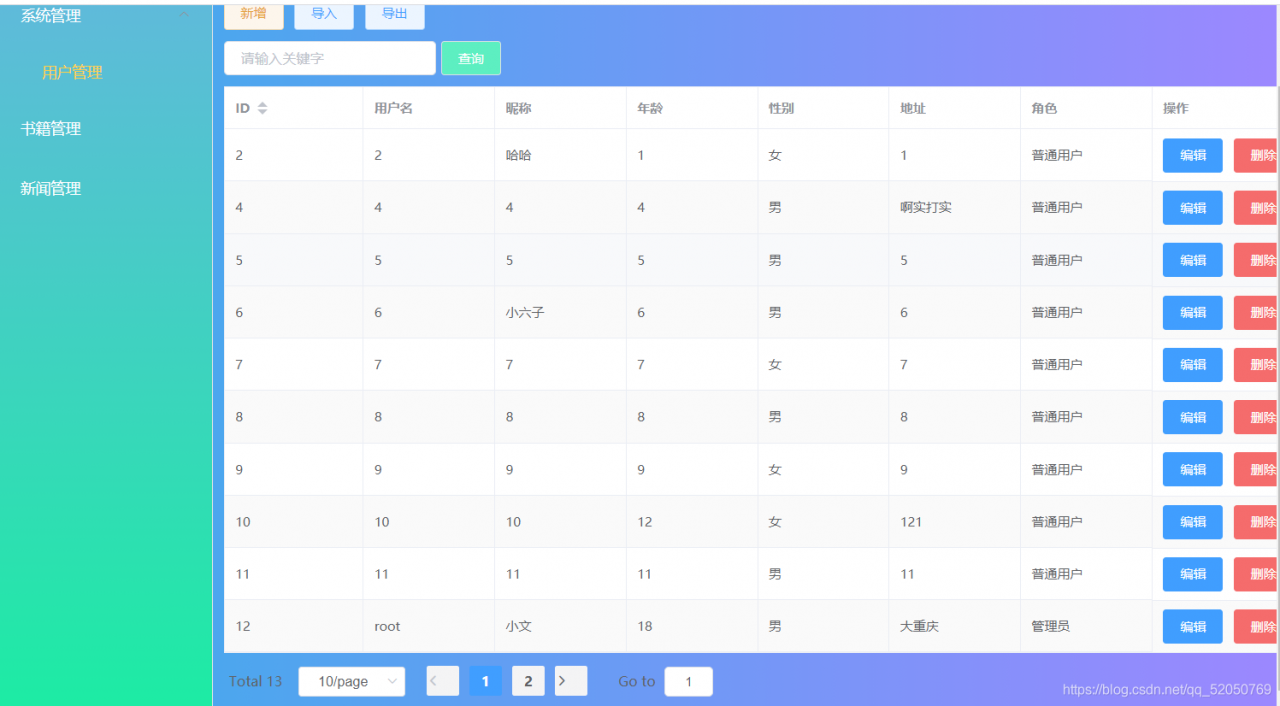
Task: Edit the user named root
Action: pyautogui.click(x=1192, y=625)
